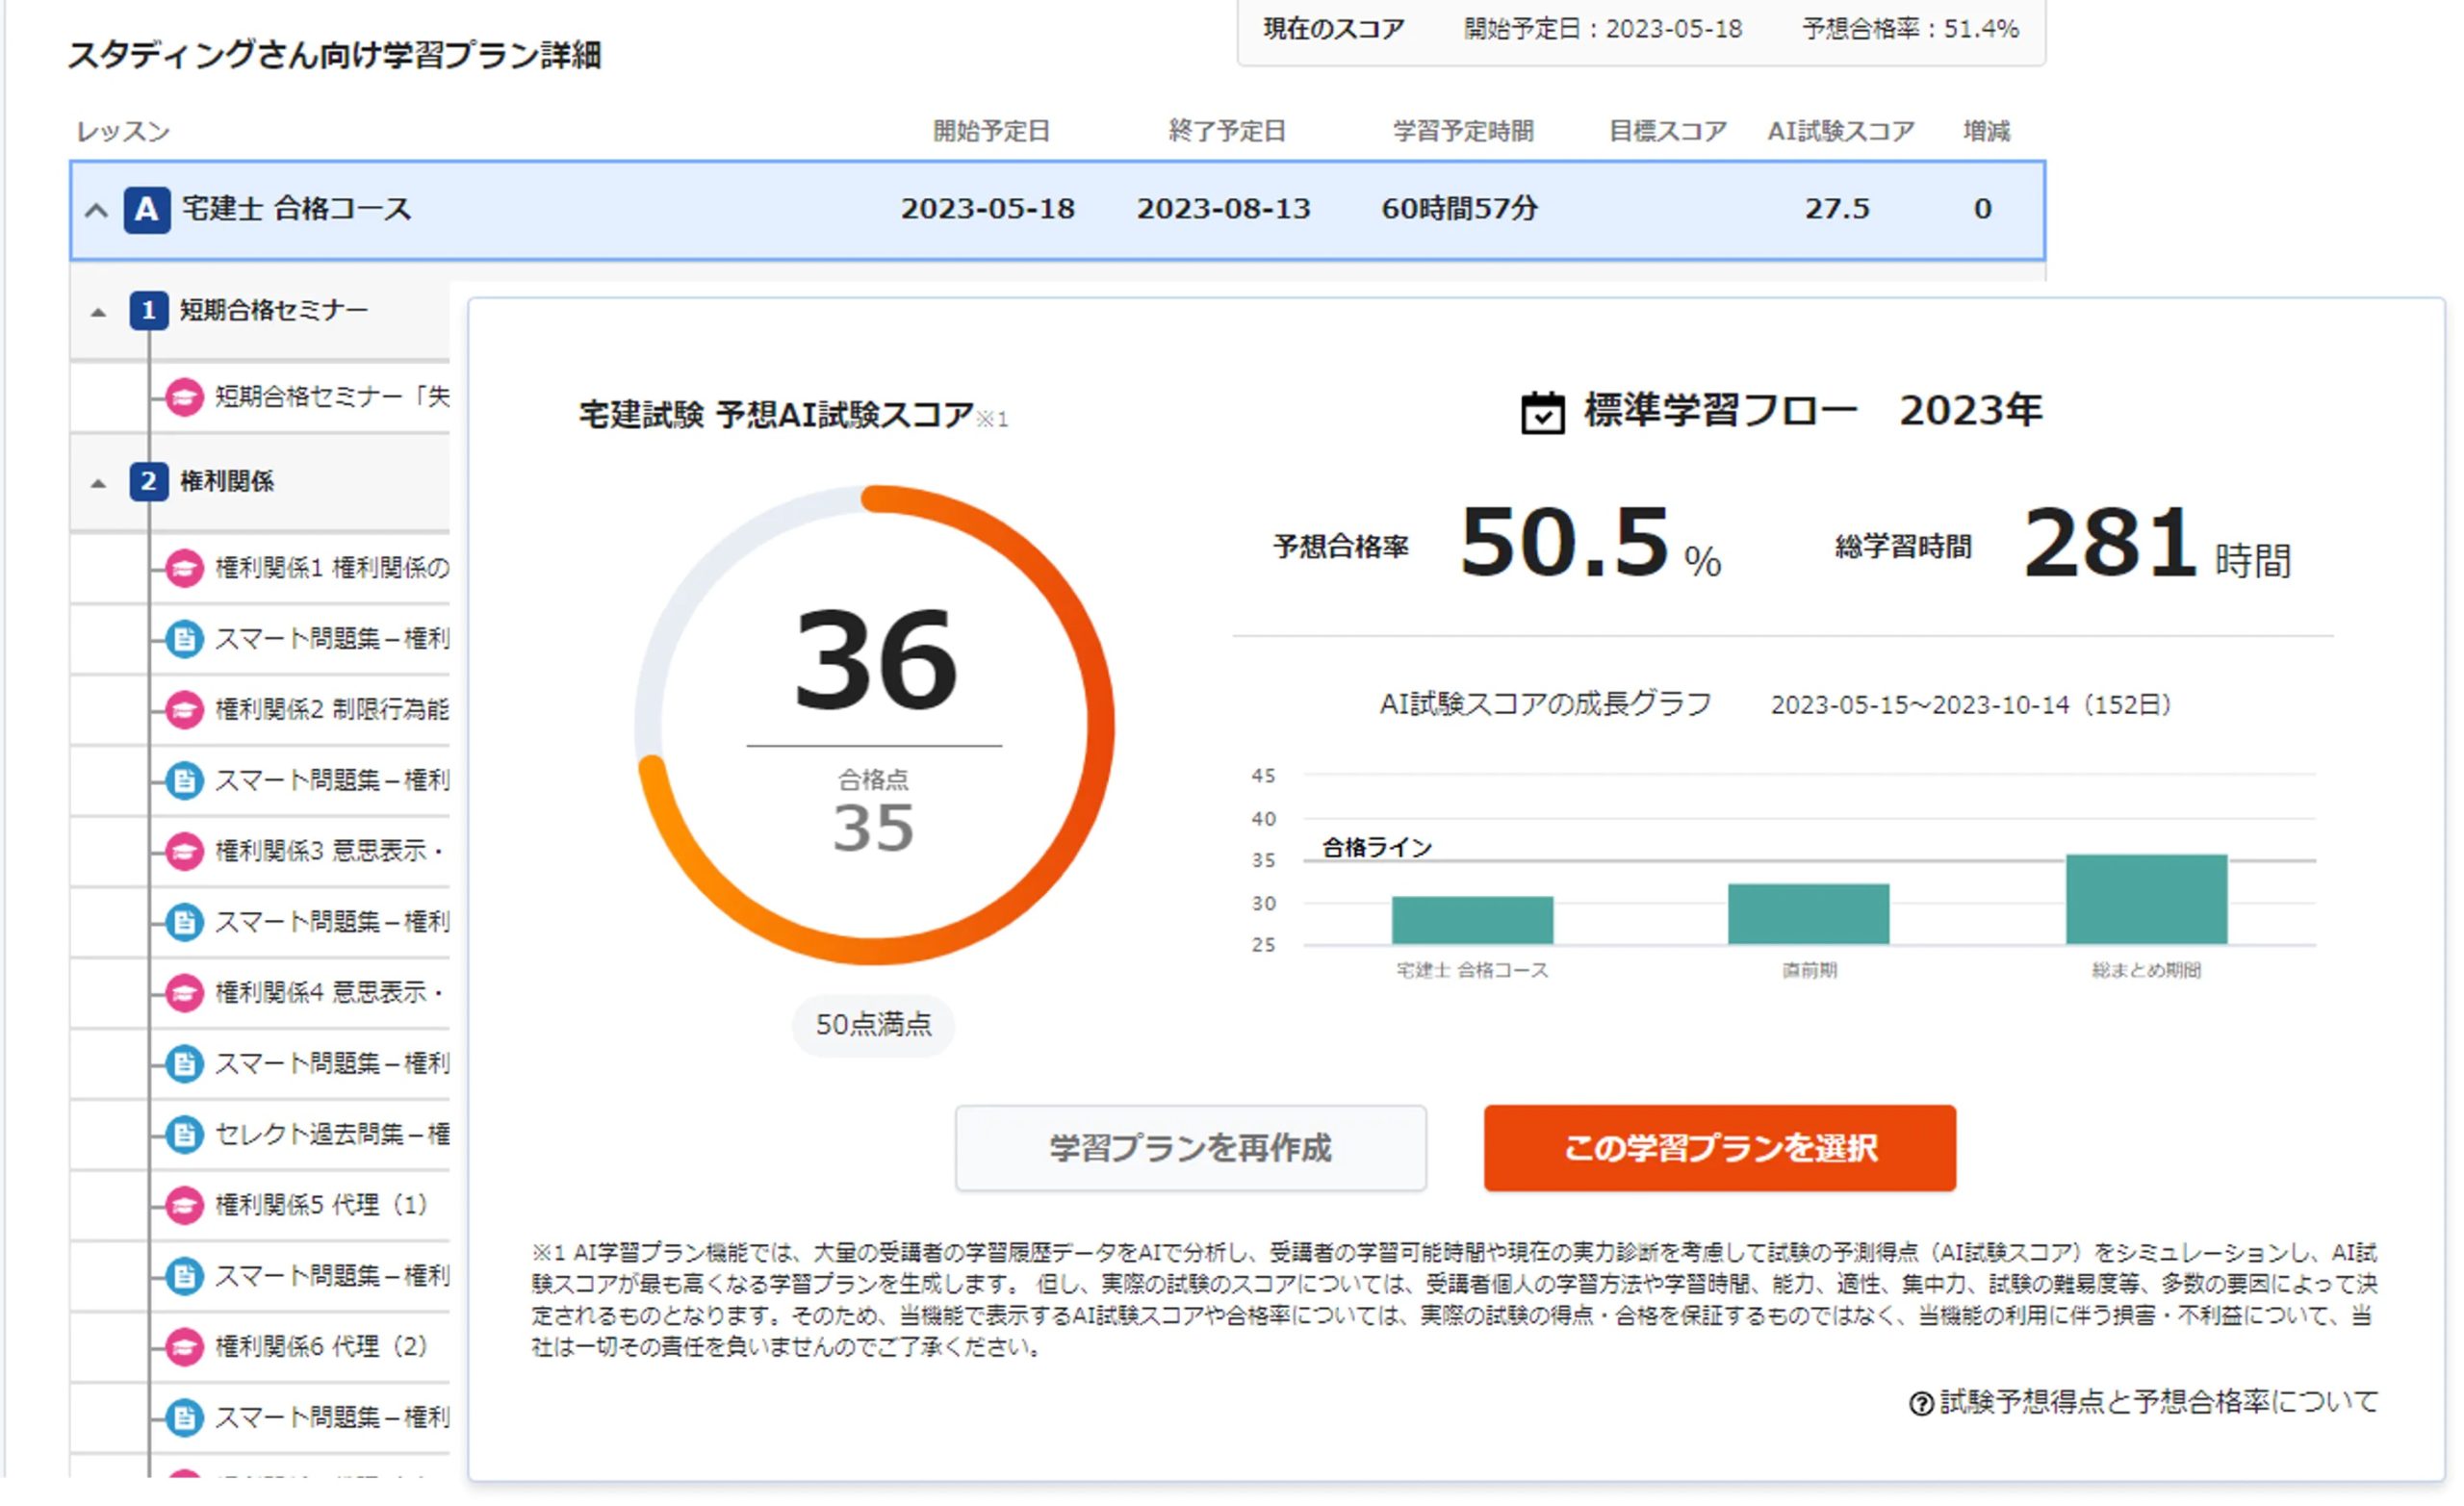Click この学習プランを選択 button
Image resolution: width=2464 pixels, height=1506 pixels.
point(1720,1149)
